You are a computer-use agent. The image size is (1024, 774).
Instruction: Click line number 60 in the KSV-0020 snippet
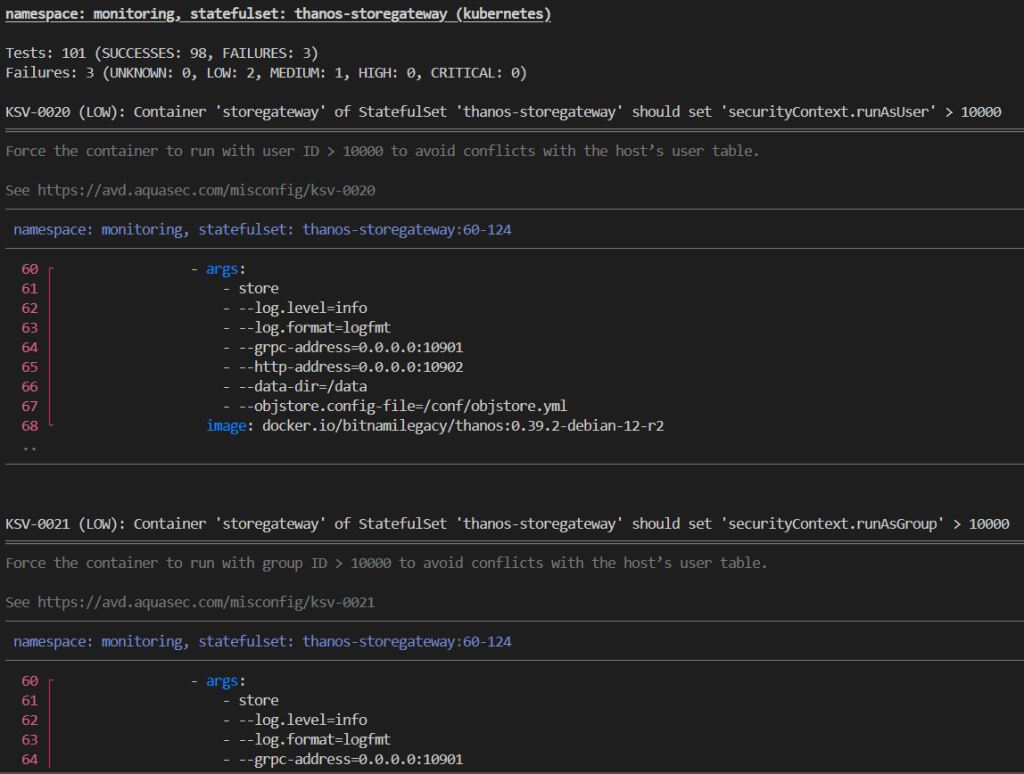[x=30, y=269]
